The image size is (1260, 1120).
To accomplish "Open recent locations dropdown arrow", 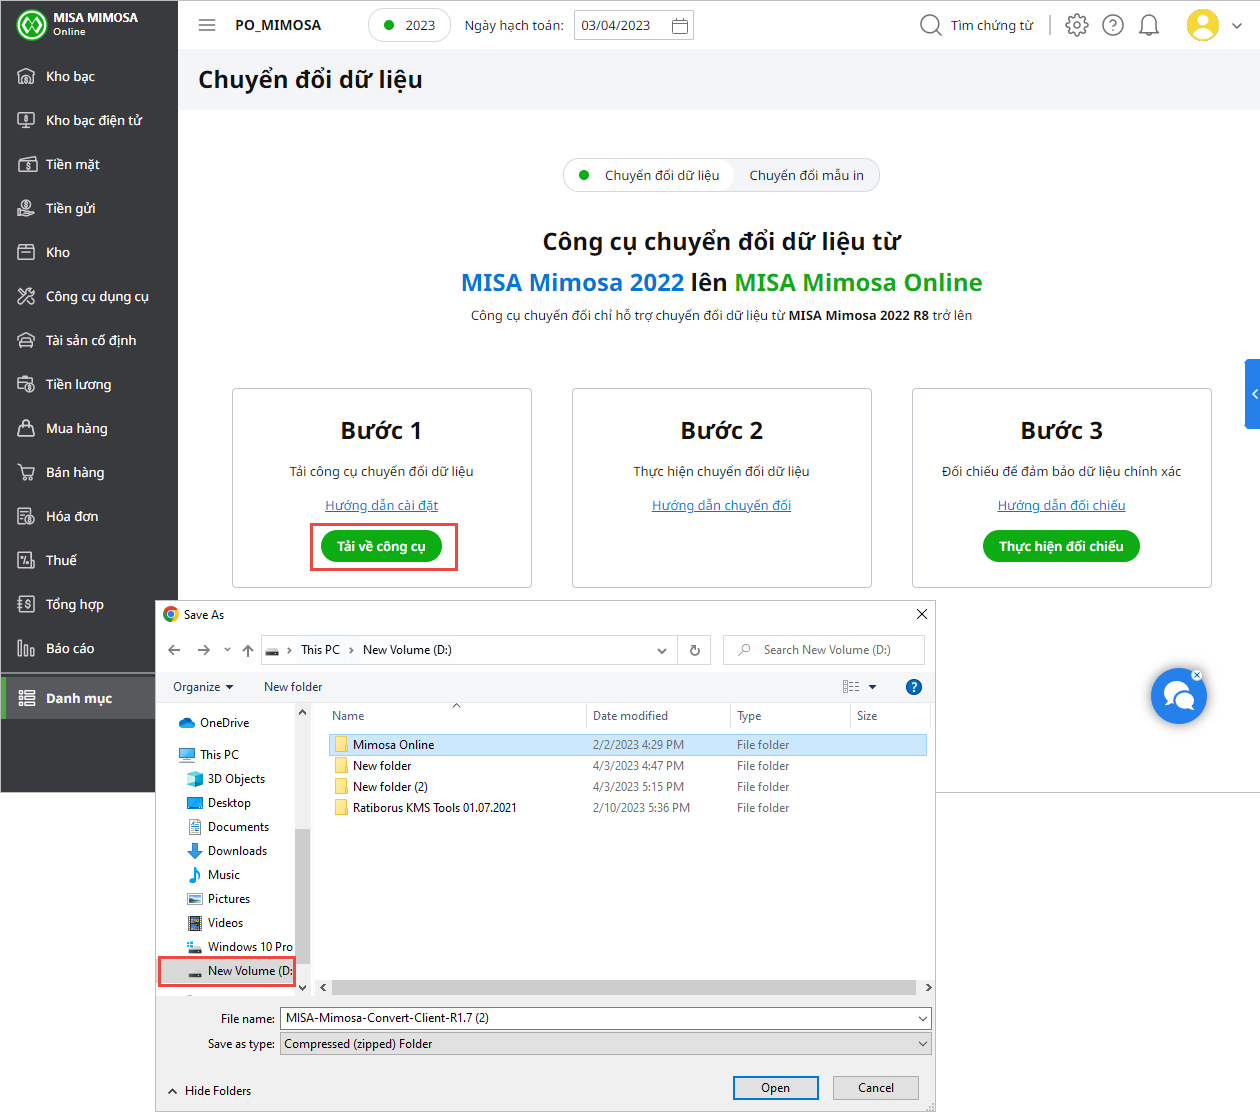I will pyautogui.click(x=227, y=650).
